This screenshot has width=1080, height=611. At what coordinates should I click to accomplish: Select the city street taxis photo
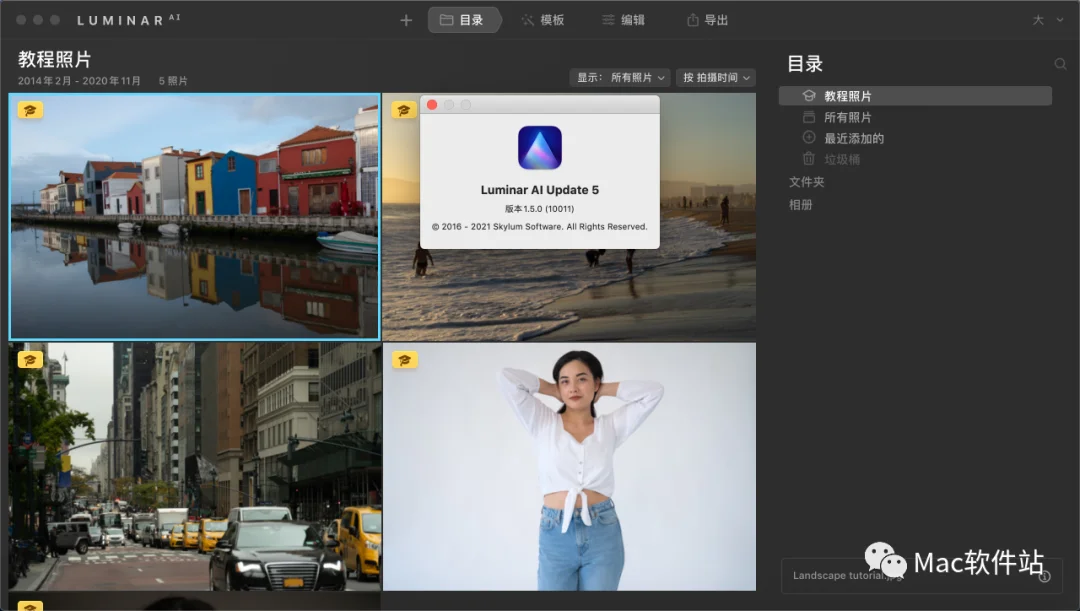[195, 466]
